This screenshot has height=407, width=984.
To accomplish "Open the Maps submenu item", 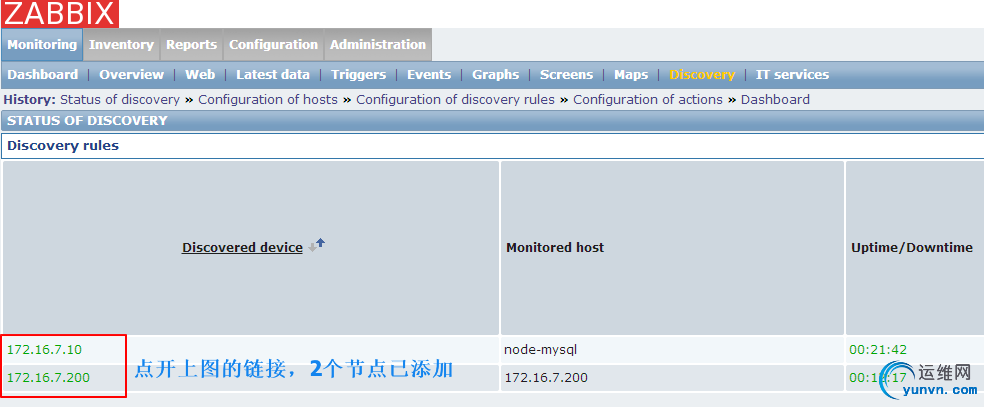I will (x=631, y=75).
